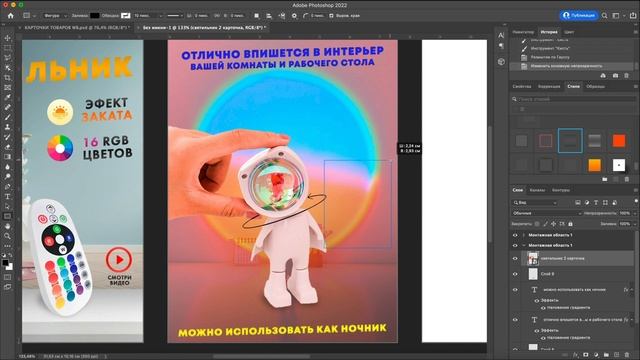Create new adjustment layer icon

(596, 355)
